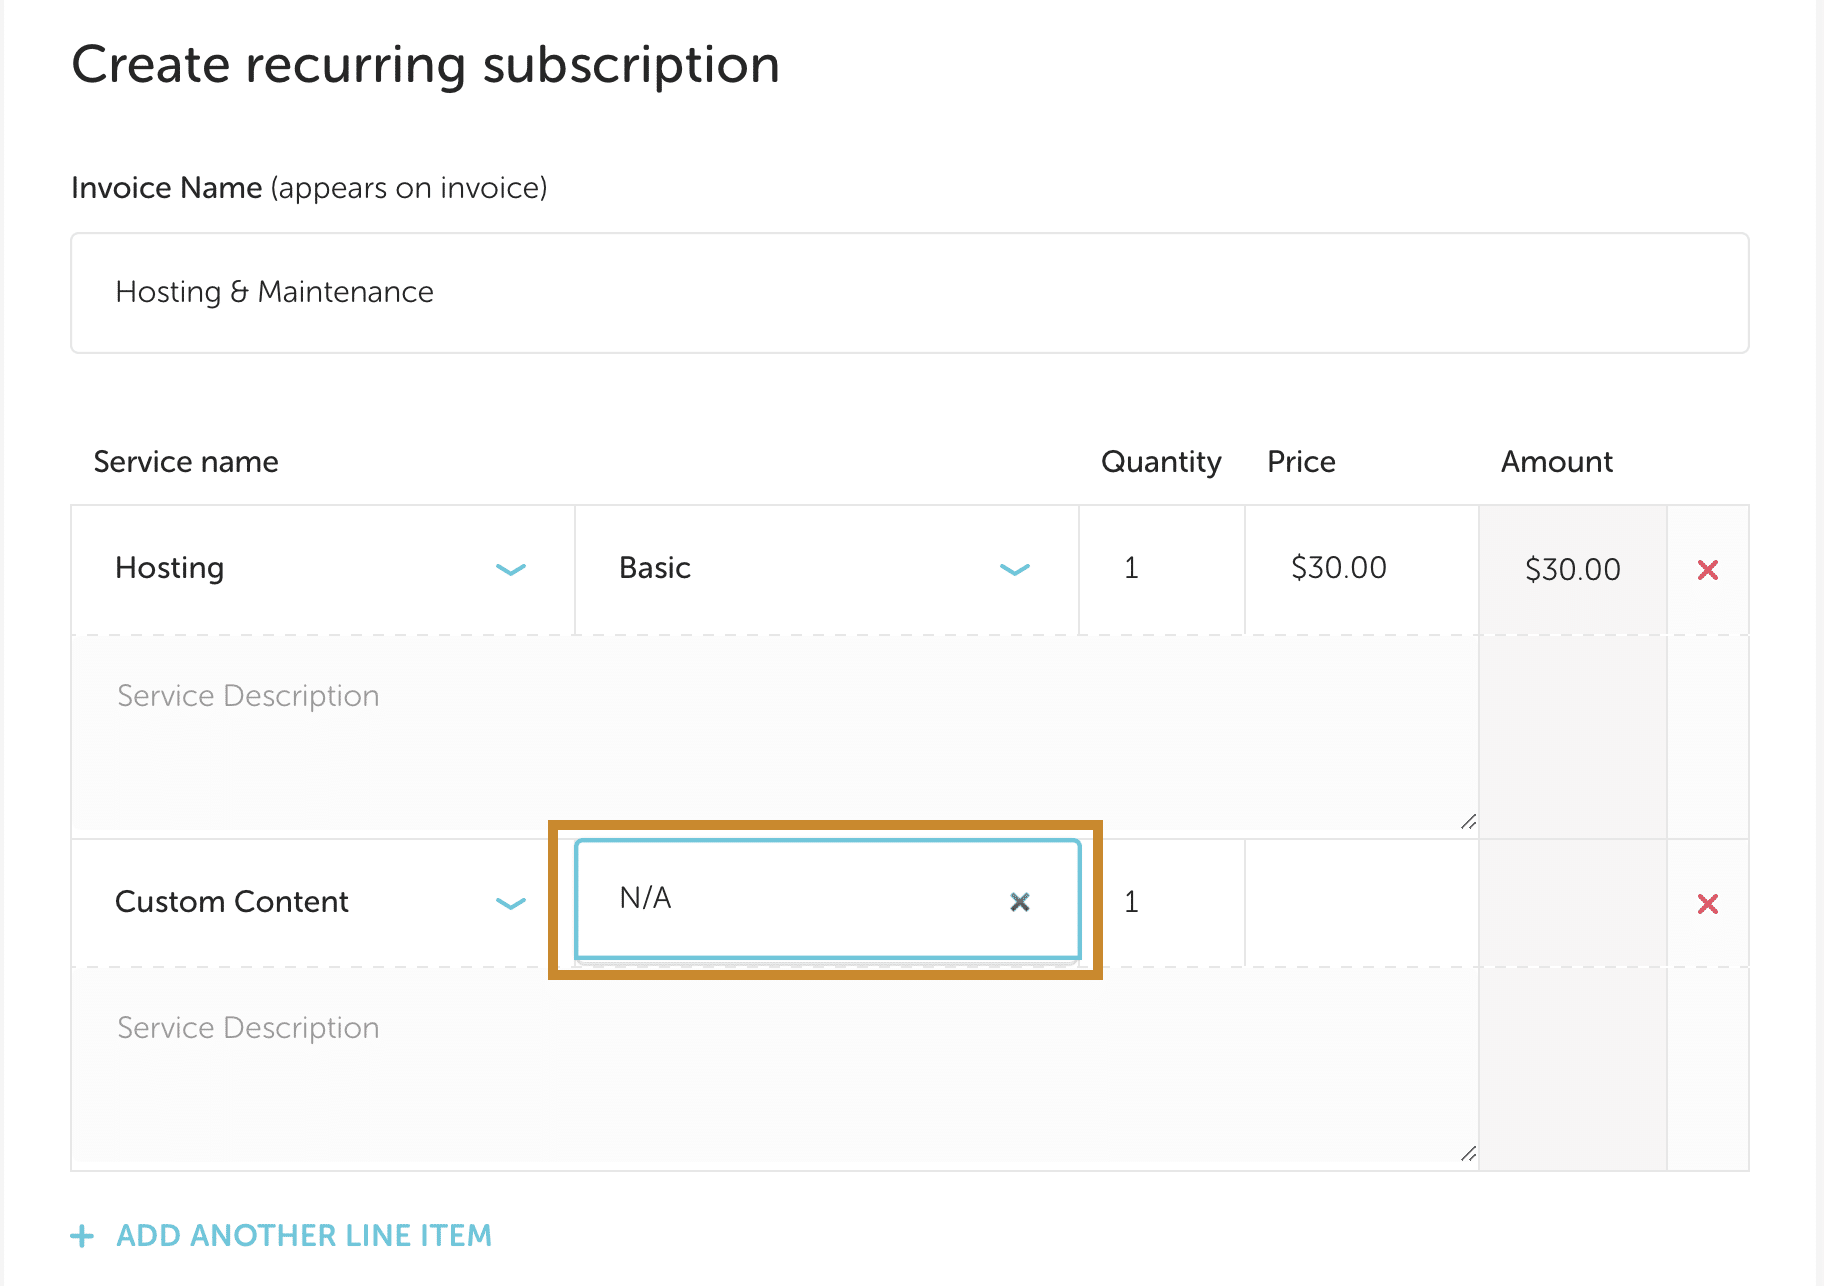The image size is (1824, 1286).
Task: Click the plus icon for new line item
Action: click(82, 1236)
